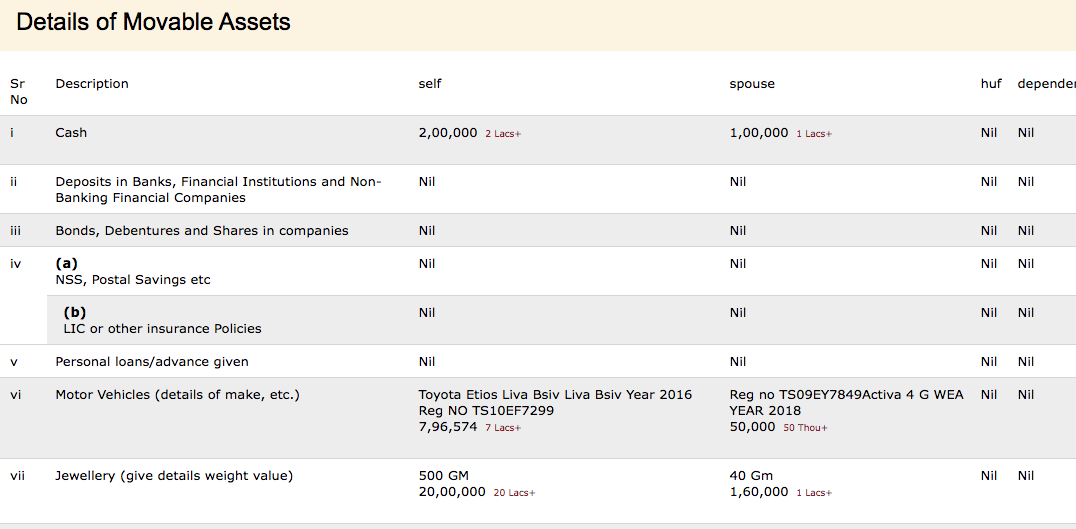Click the 'Description' column header
The height and width of the screenshot is (529, 1076).
(x=92, y=84)
